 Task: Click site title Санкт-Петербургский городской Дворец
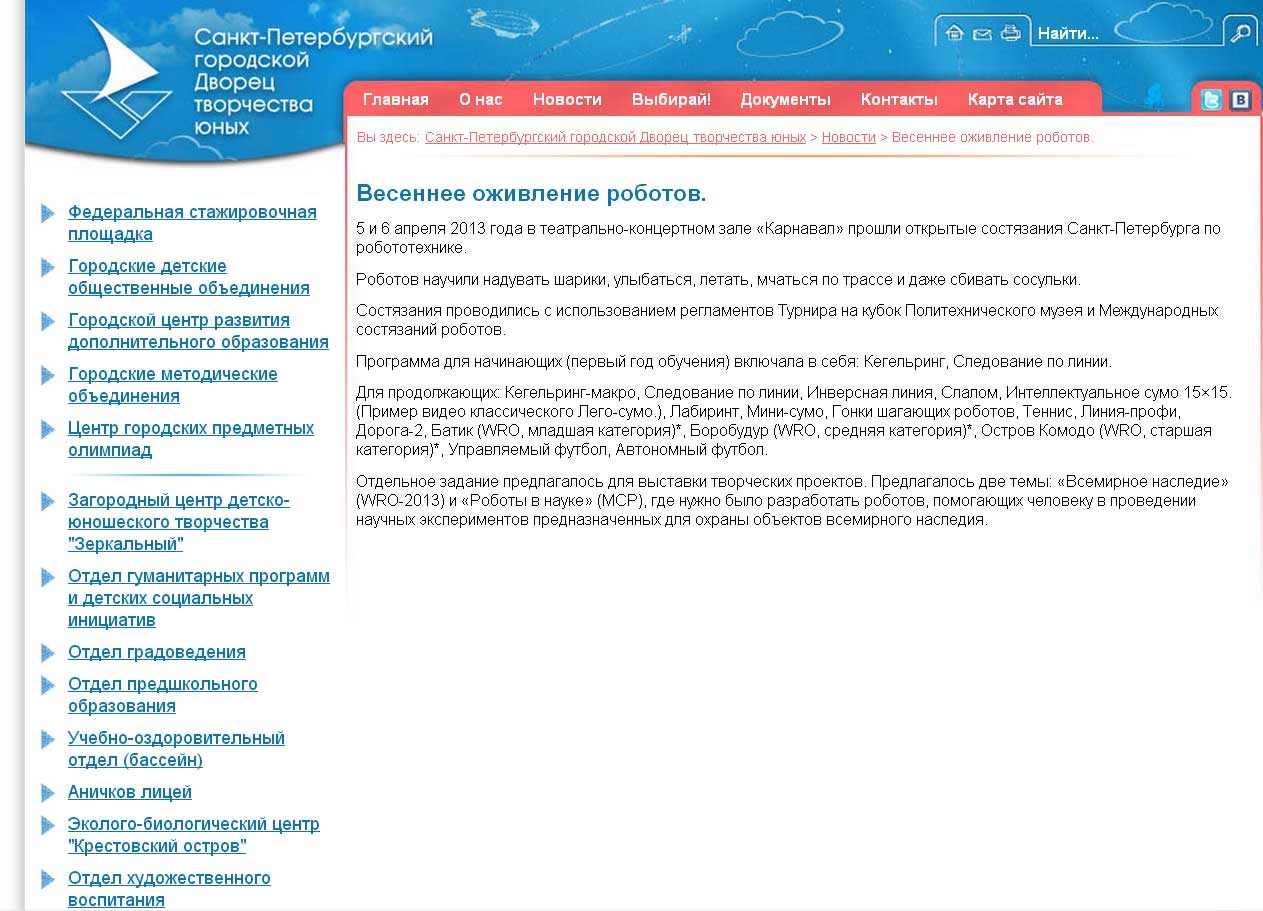(x=312, y=82)
